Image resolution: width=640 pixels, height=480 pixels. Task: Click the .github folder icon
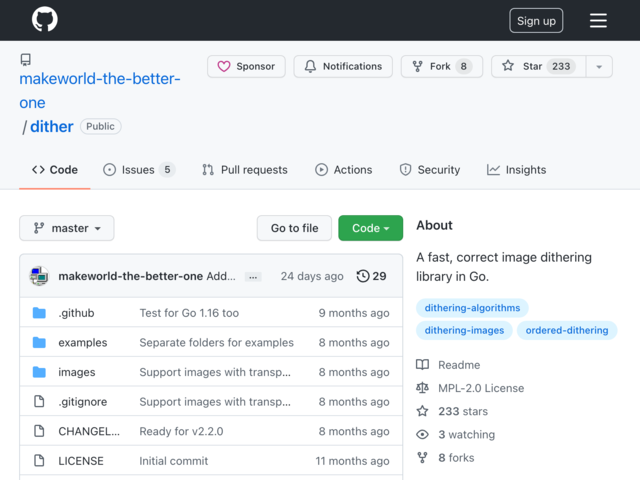pos(39,313)
